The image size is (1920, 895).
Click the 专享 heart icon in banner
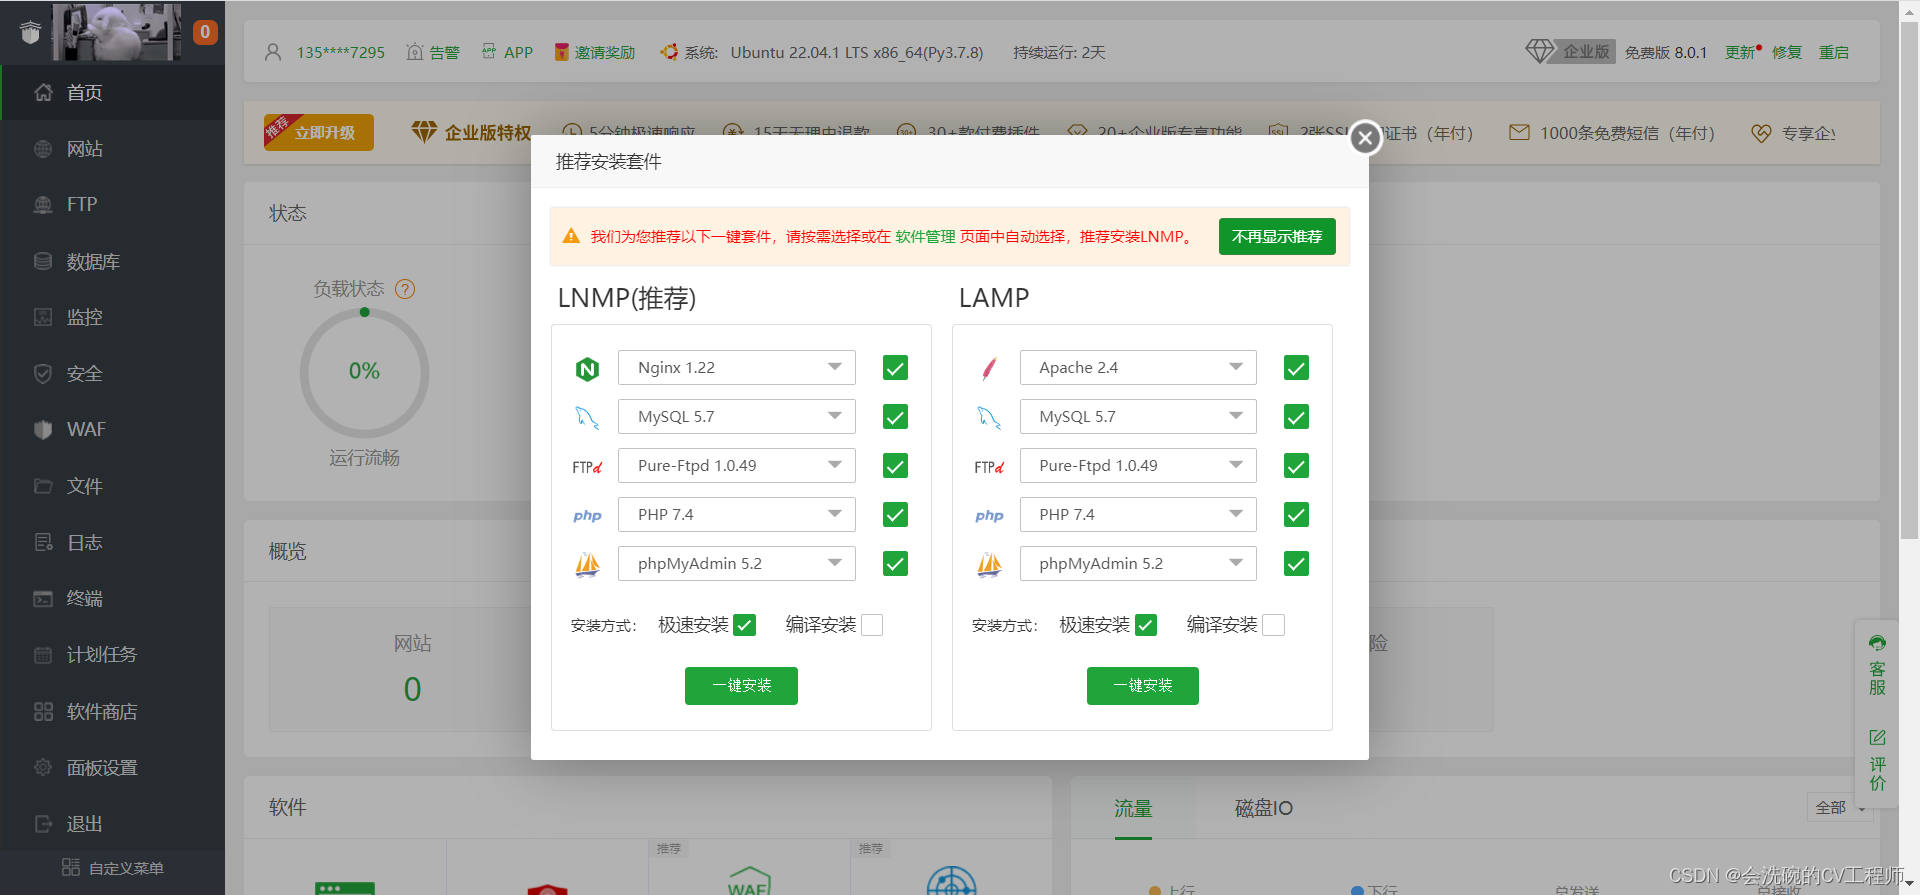click(x=1761, y=133)
